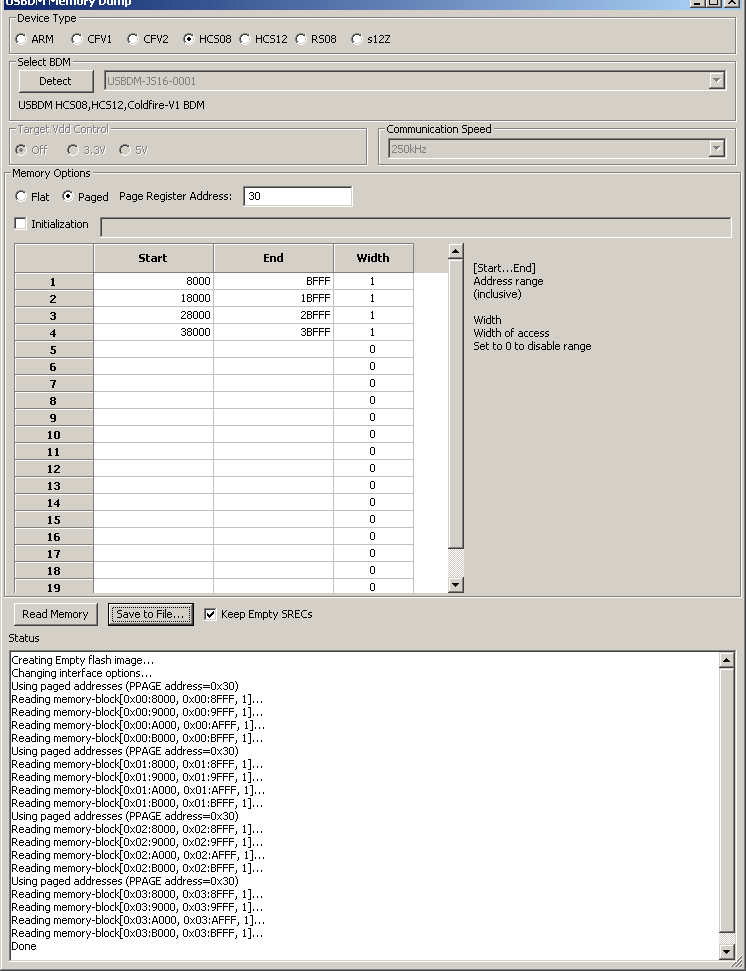
Task: Select the Start cell containing 28000
Action: (154, 315)
